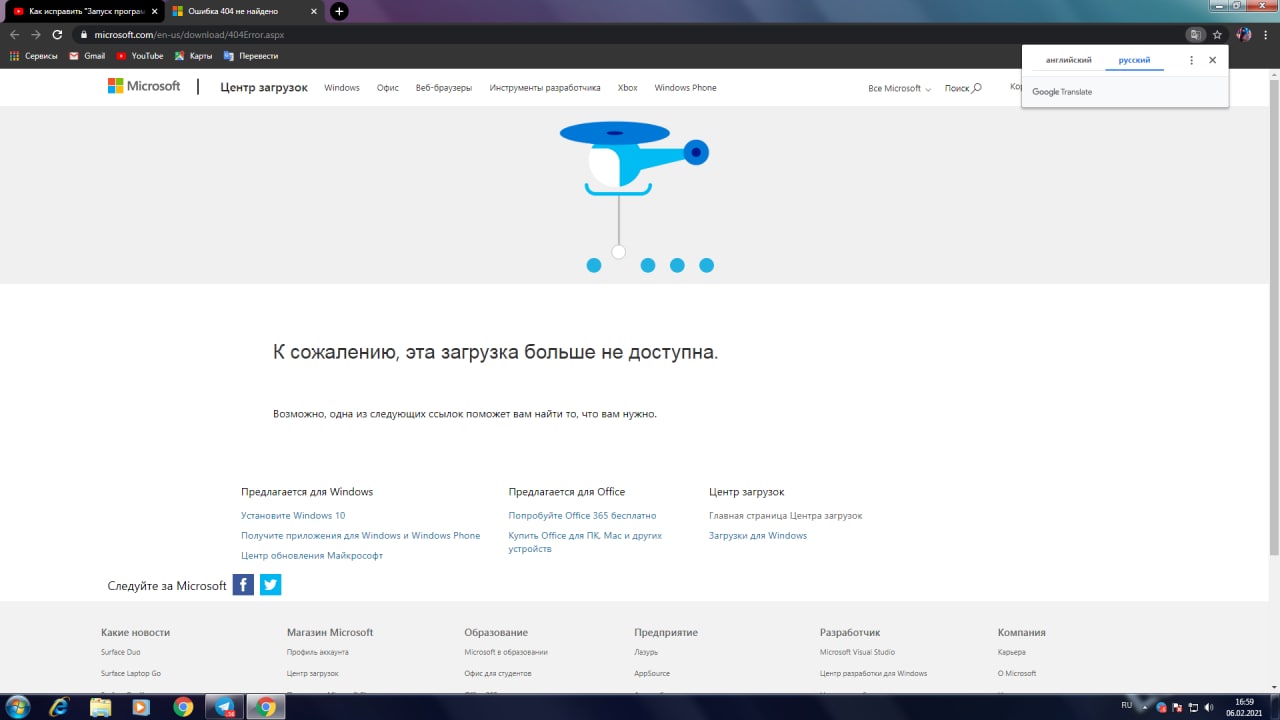Open Microsoft Visual Studio footer link
The image size is (1280, 720).
[857, 652]
